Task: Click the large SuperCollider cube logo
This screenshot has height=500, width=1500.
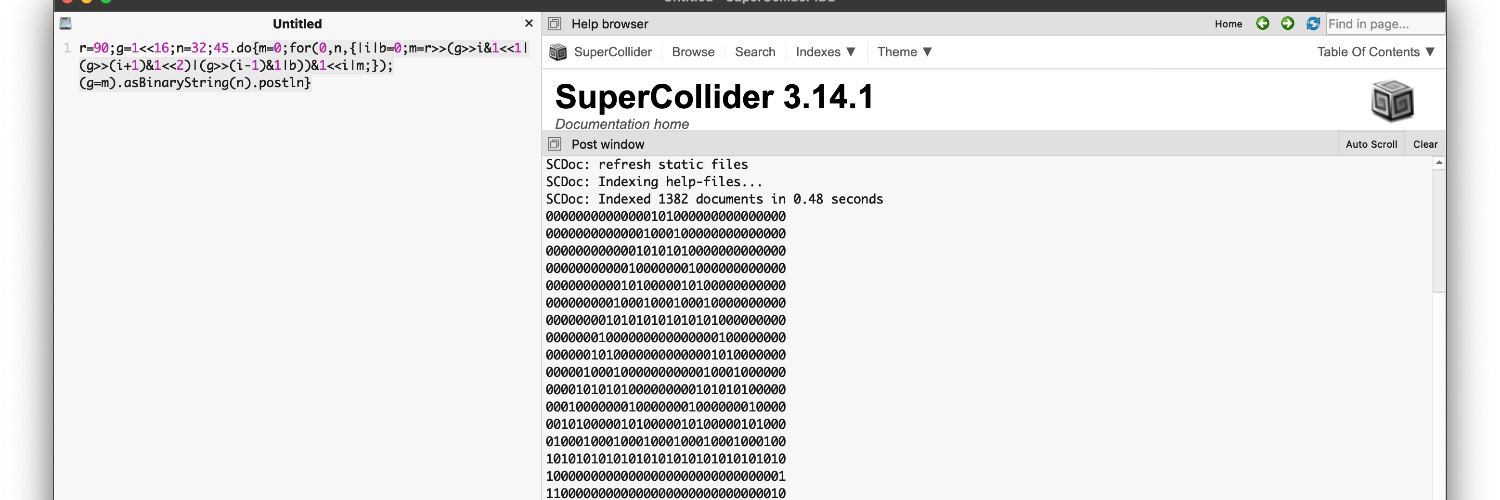Action: click(1392, 101)
